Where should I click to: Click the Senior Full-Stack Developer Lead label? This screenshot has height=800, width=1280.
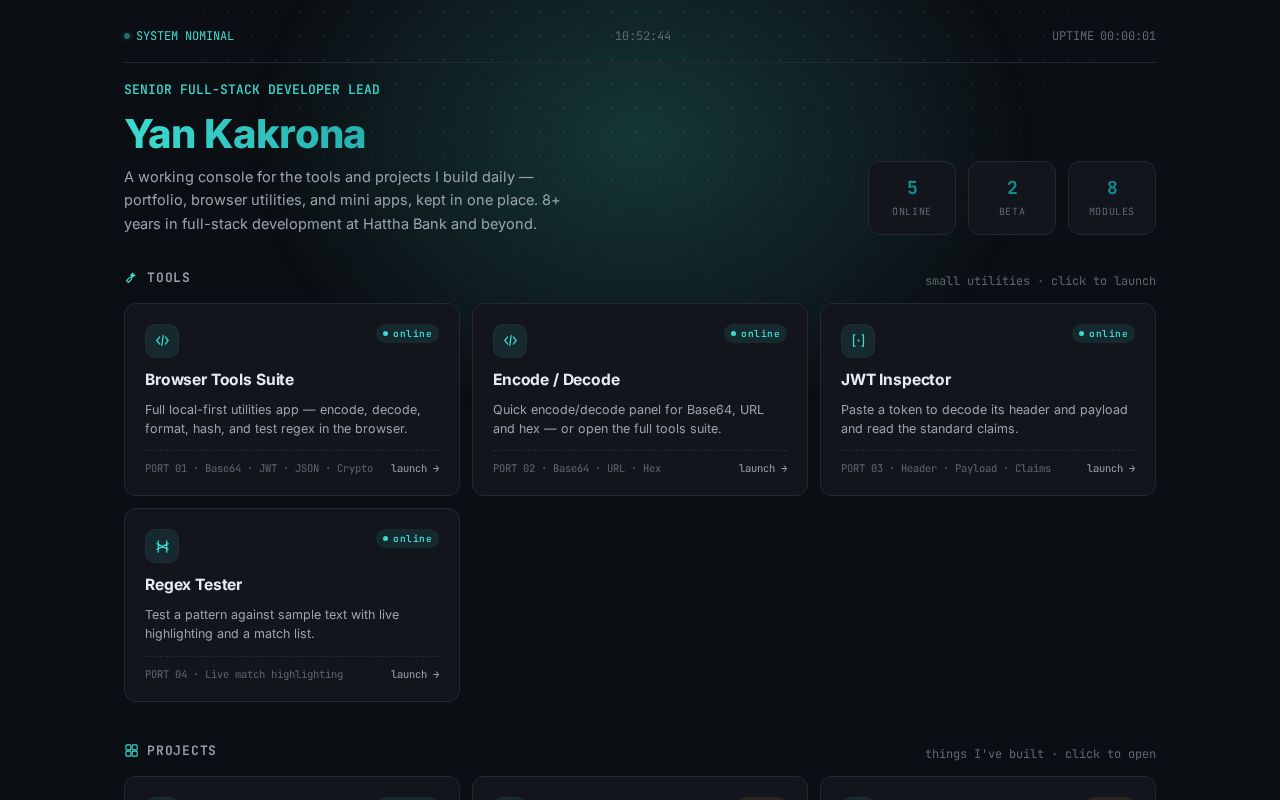tap(252, 90)
